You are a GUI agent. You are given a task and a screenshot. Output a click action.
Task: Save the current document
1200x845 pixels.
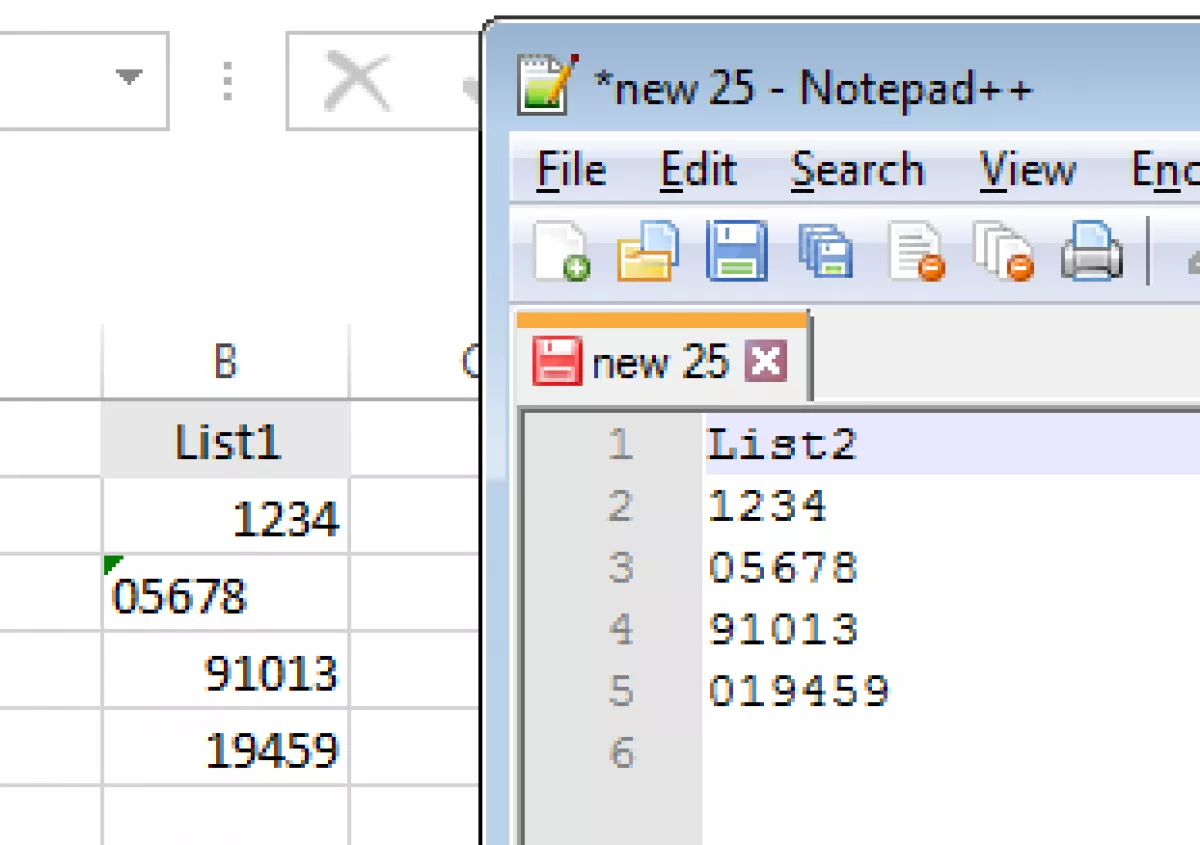pyautogui.click(x=735, y=251)
